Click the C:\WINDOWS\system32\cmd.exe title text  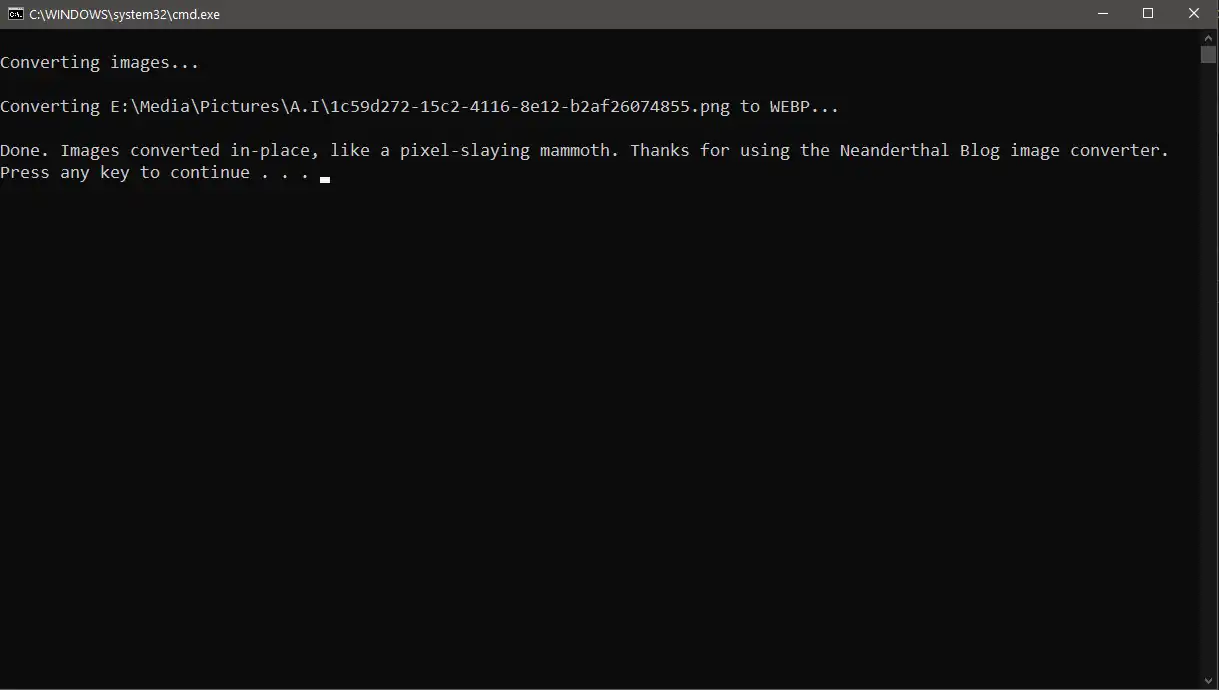tap(124, 14)
